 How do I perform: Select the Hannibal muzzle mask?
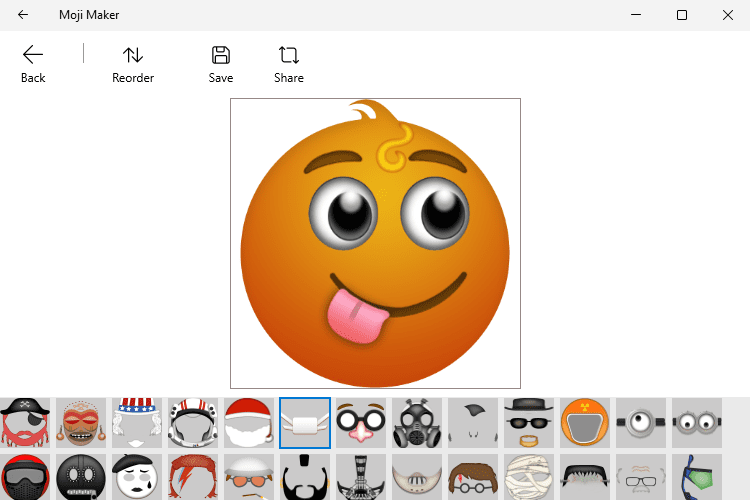point(417,477)
